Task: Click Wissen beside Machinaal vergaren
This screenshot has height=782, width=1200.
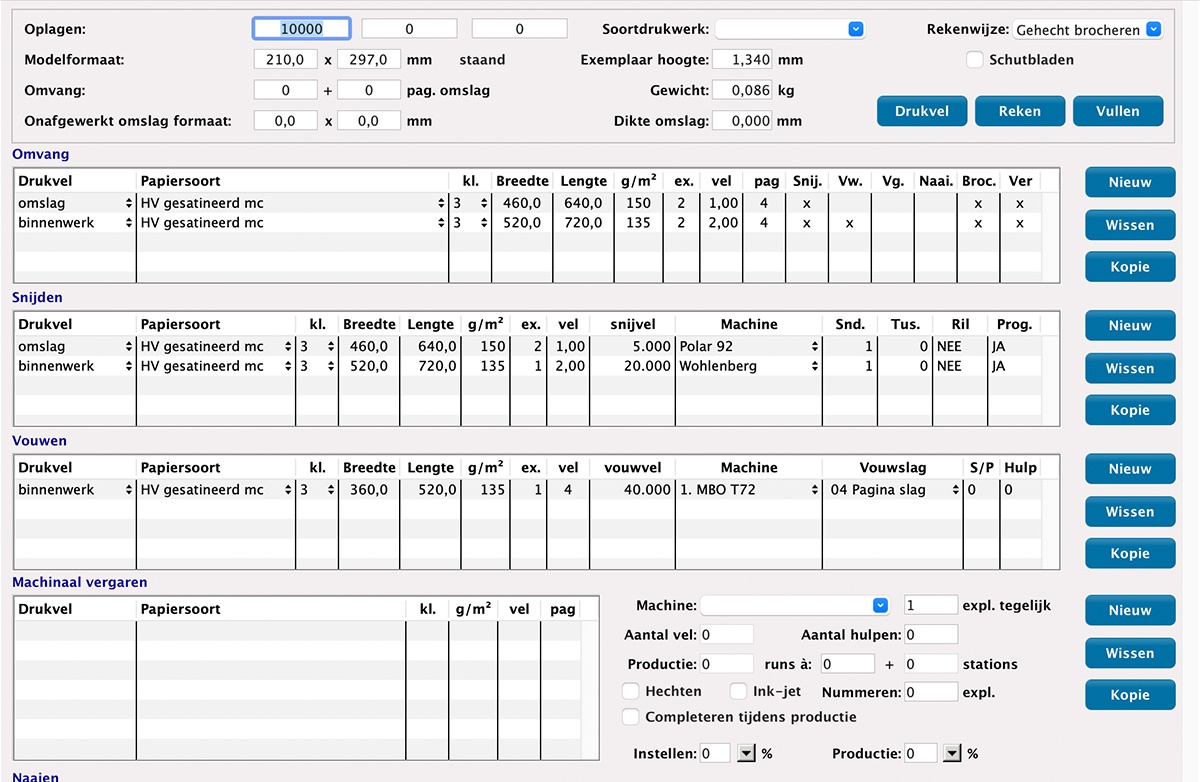Action: [1130, 653]
